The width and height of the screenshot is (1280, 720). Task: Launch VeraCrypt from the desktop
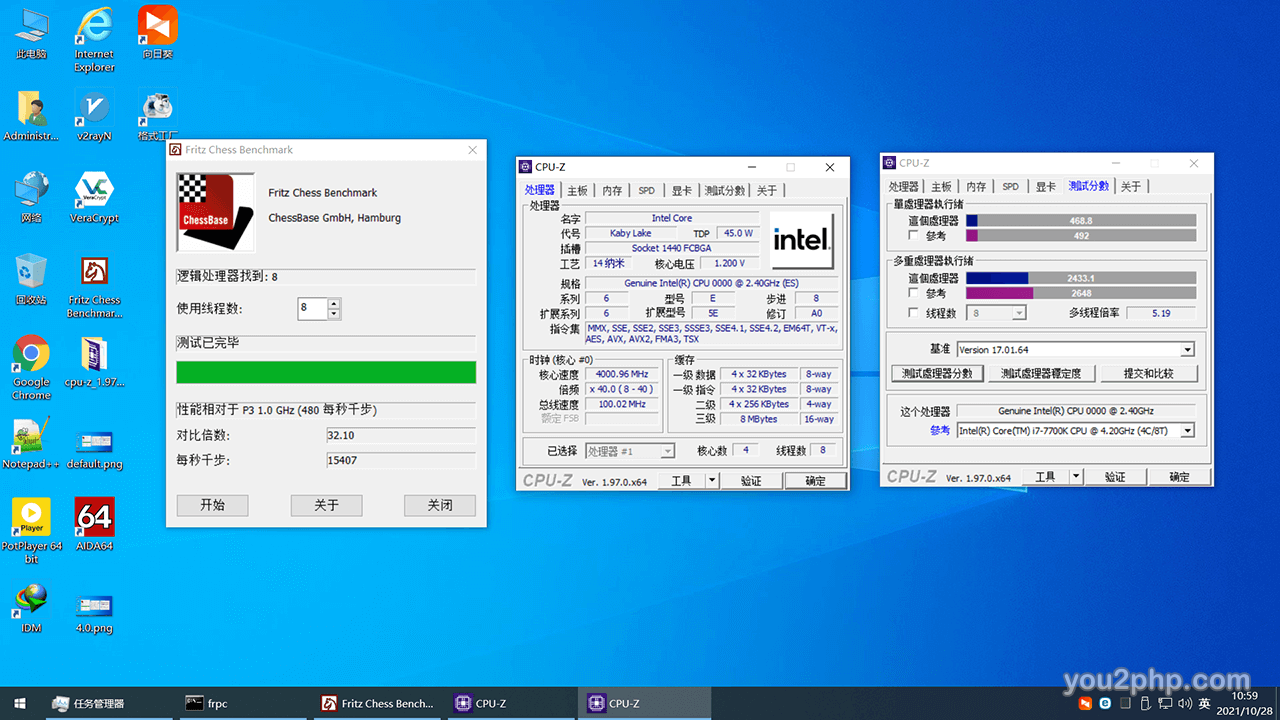coord(94,197)
